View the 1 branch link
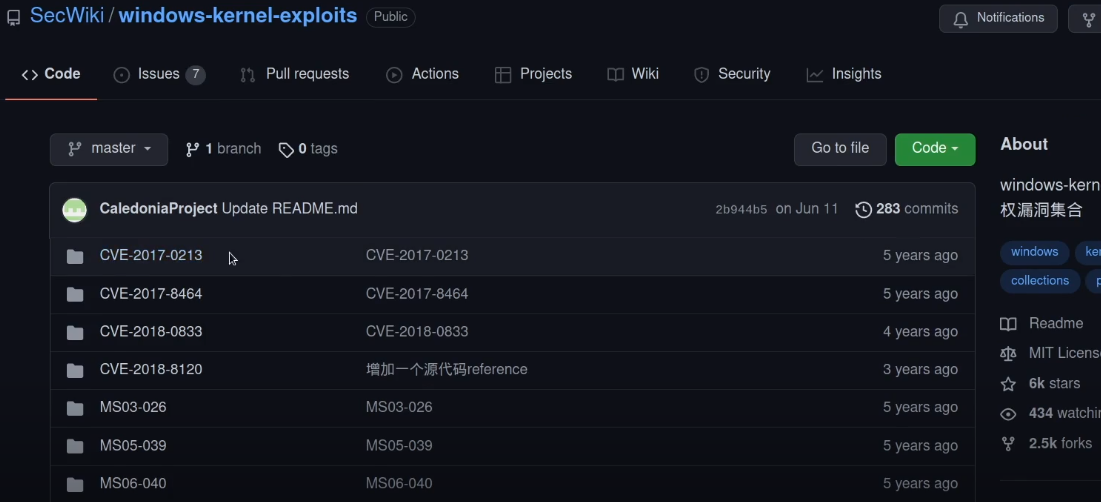Screen dimensions: 1101x502 [223, 149]
